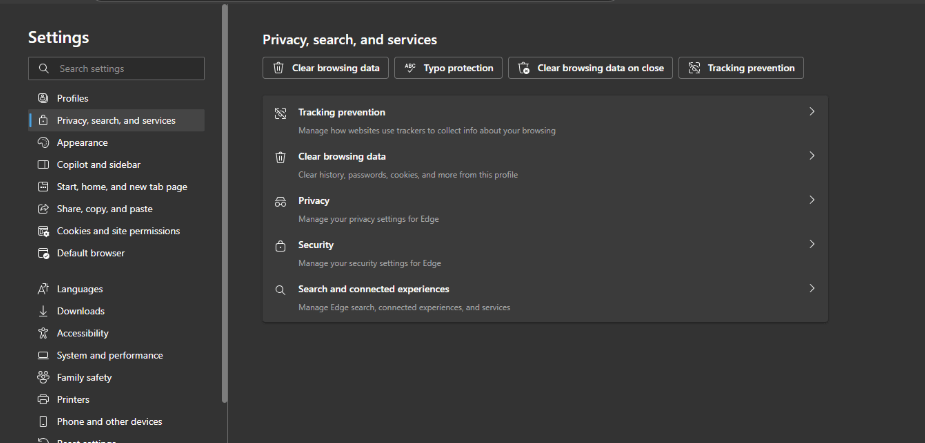
Task: Click the magnifier icon beside Search and connected experiences
Action: [x=280, y=290]
